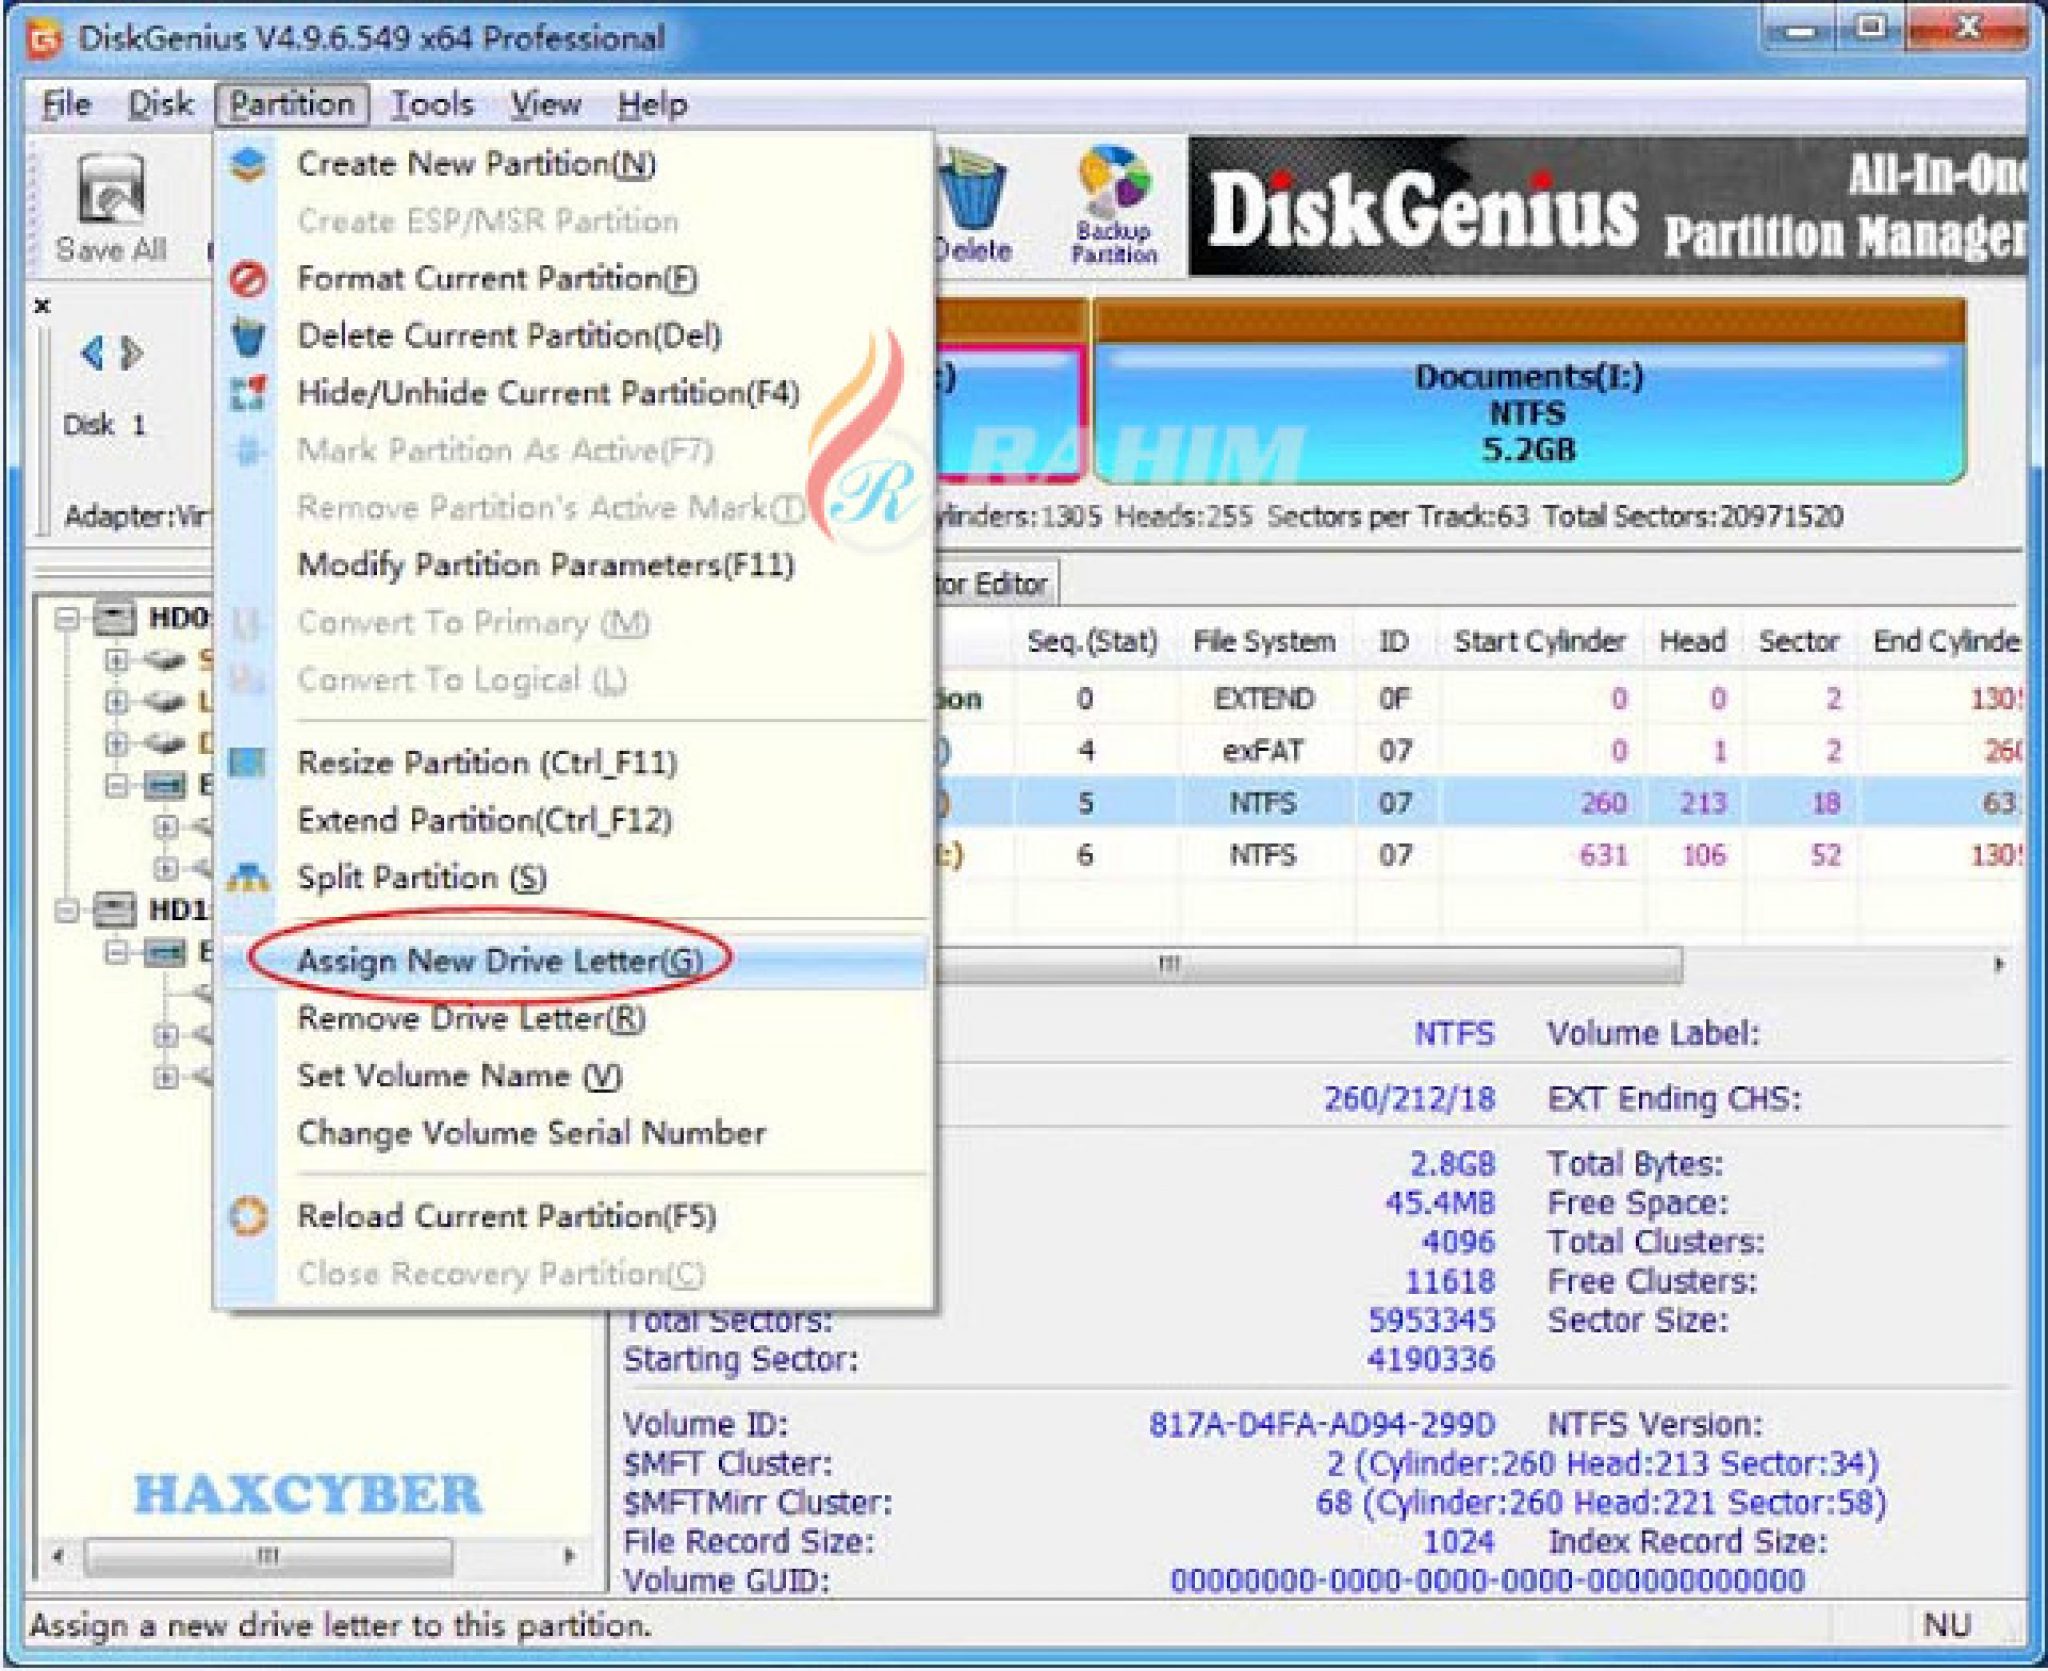Collapse the HD0 tree node
Image resolution: width=2048 pixels, height=1671 pixels.
(x=65, y=617)
